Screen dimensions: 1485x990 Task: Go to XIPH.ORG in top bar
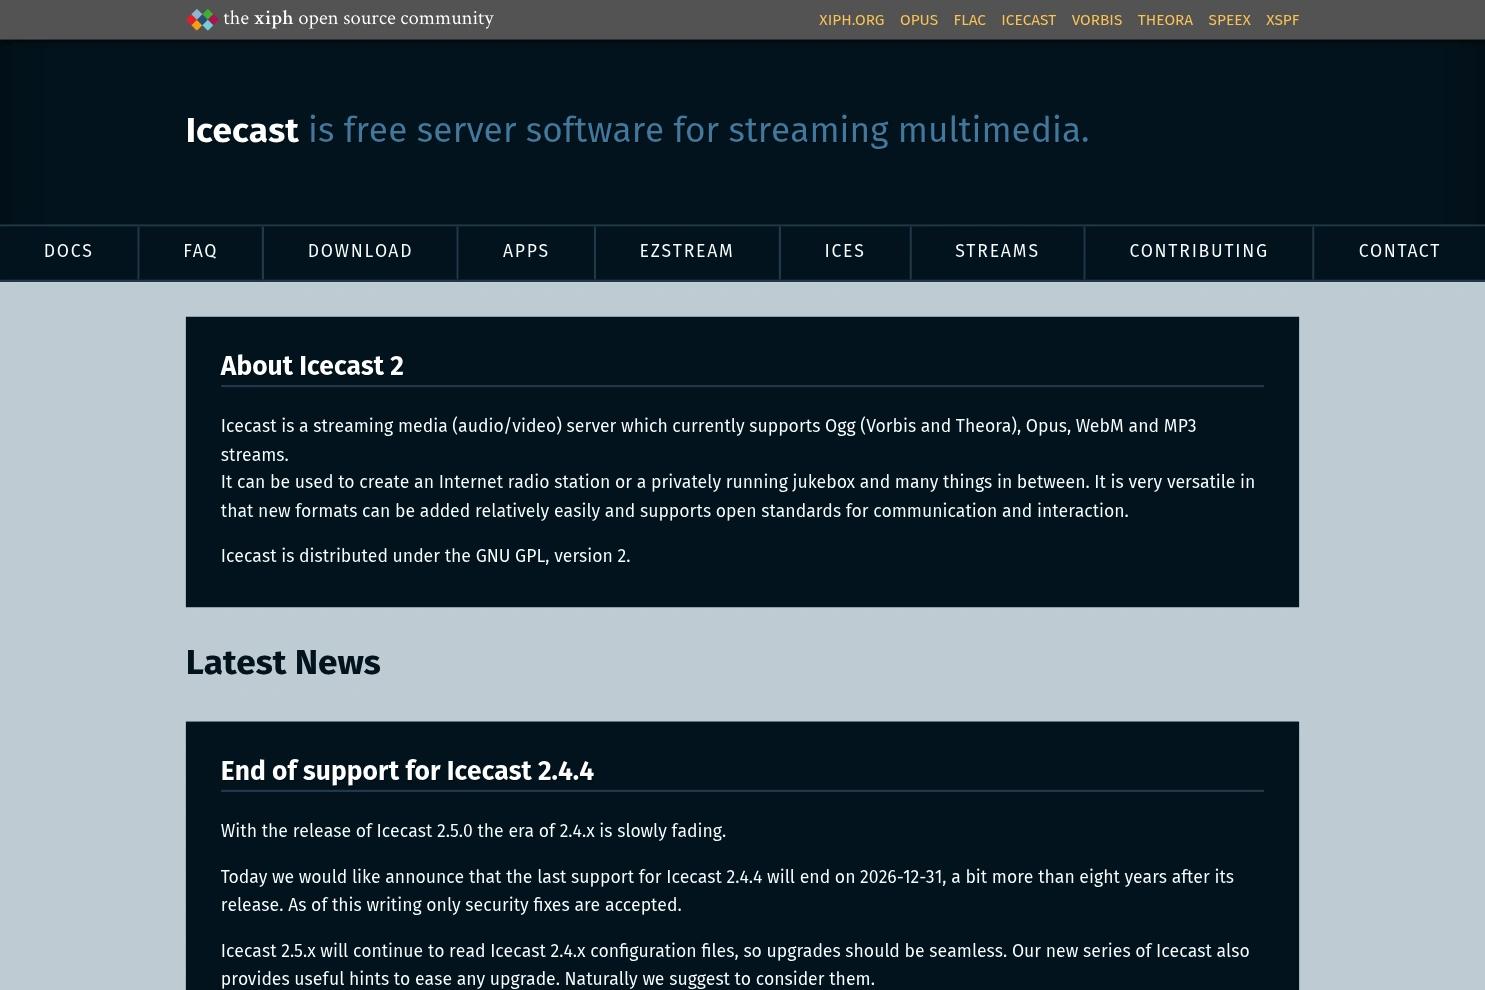851,20
